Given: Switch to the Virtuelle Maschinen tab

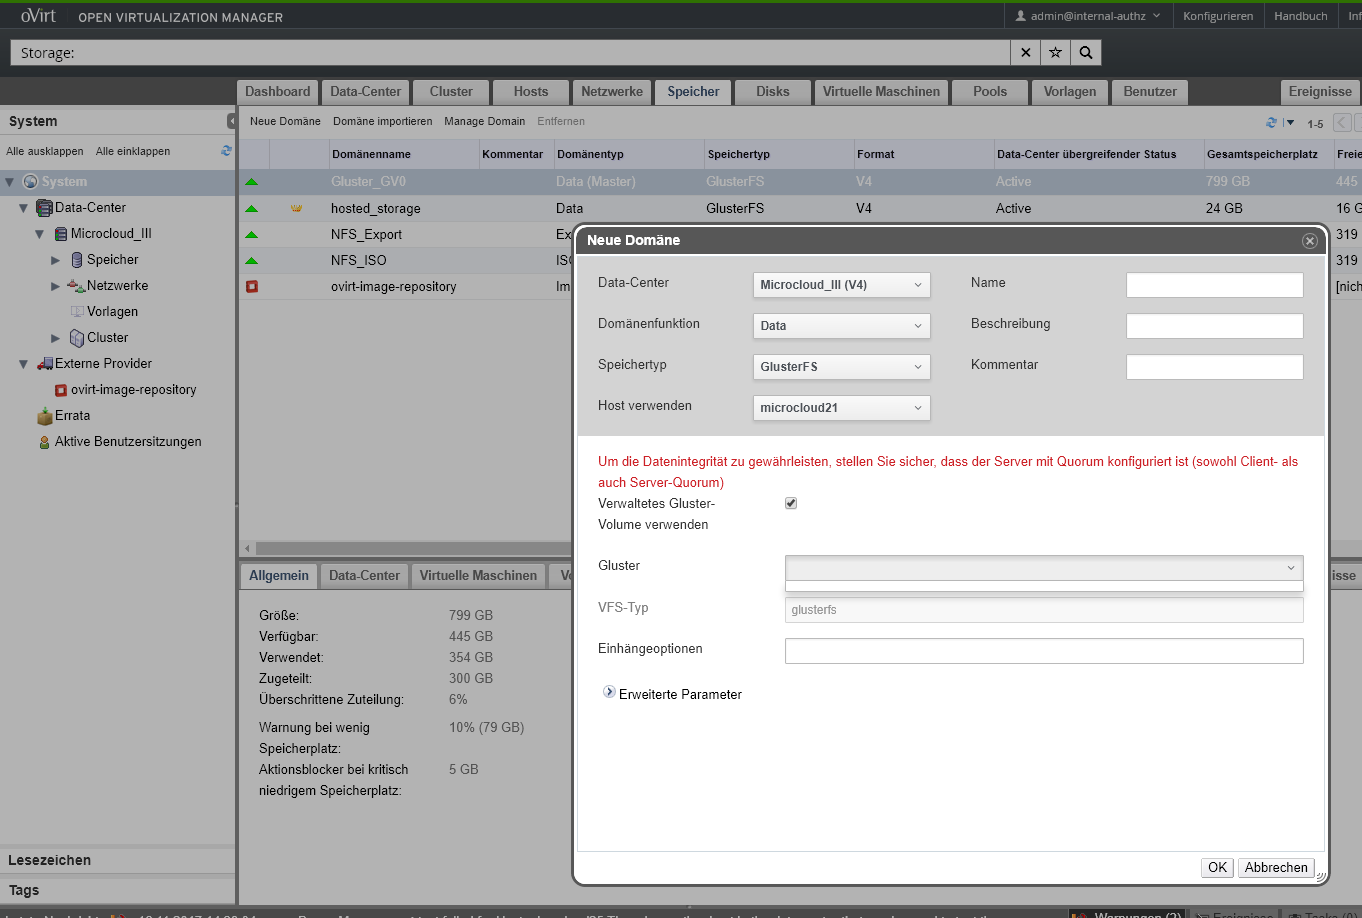Looking at the screenshot, I should pyautogui.click(x=880, y=92).
